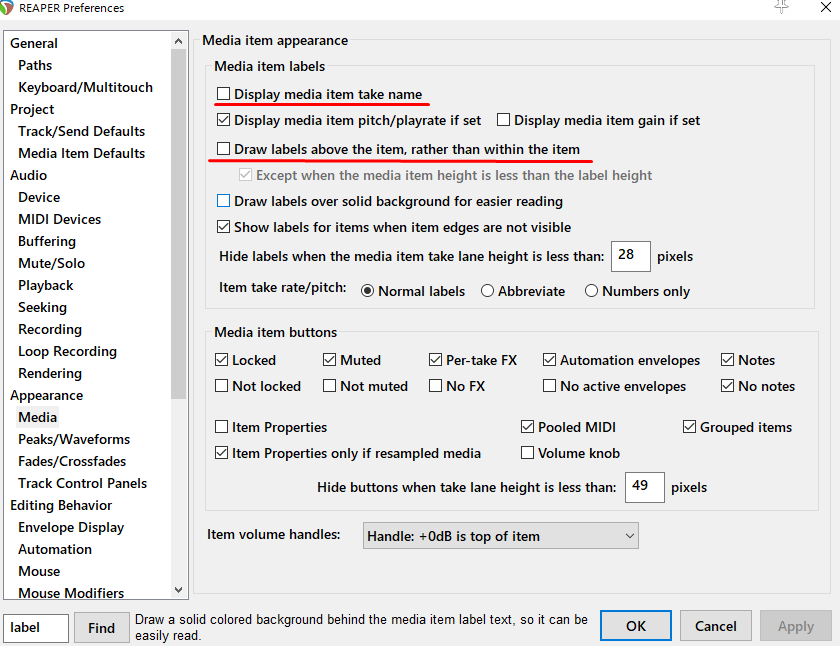Open Track/Send Defaults page

pyautogui.click(x=81, y=131)
